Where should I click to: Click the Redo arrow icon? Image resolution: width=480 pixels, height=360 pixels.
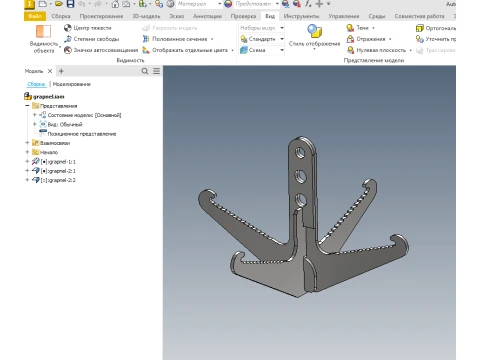[98, 4]
